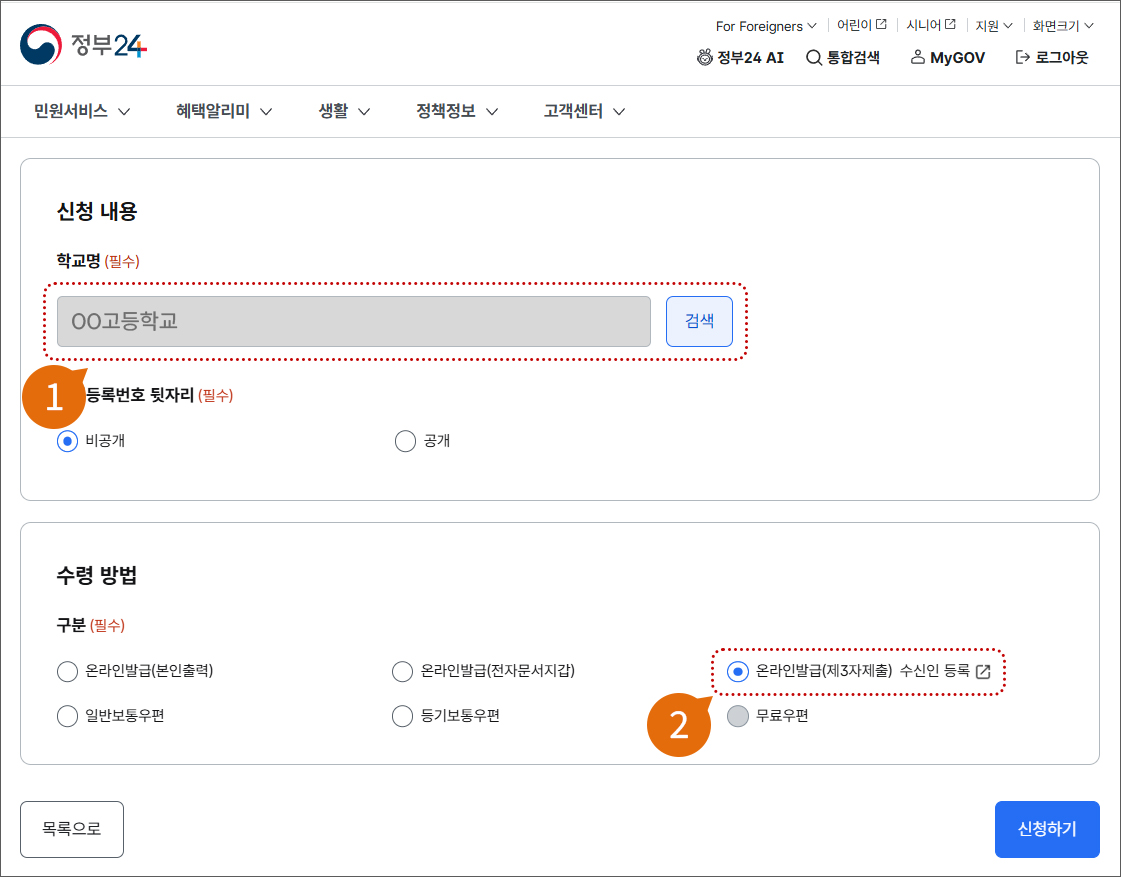Expand For Foreigners dropdown
Image resolution: width=1121 pixels, height=877 pixels.
766,26
